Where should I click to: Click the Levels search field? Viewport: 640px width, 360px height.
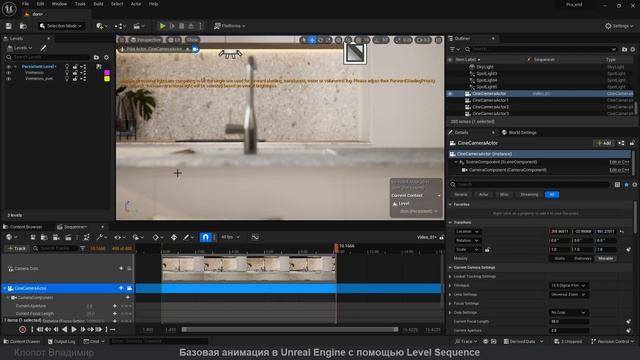tap(48, 57)
